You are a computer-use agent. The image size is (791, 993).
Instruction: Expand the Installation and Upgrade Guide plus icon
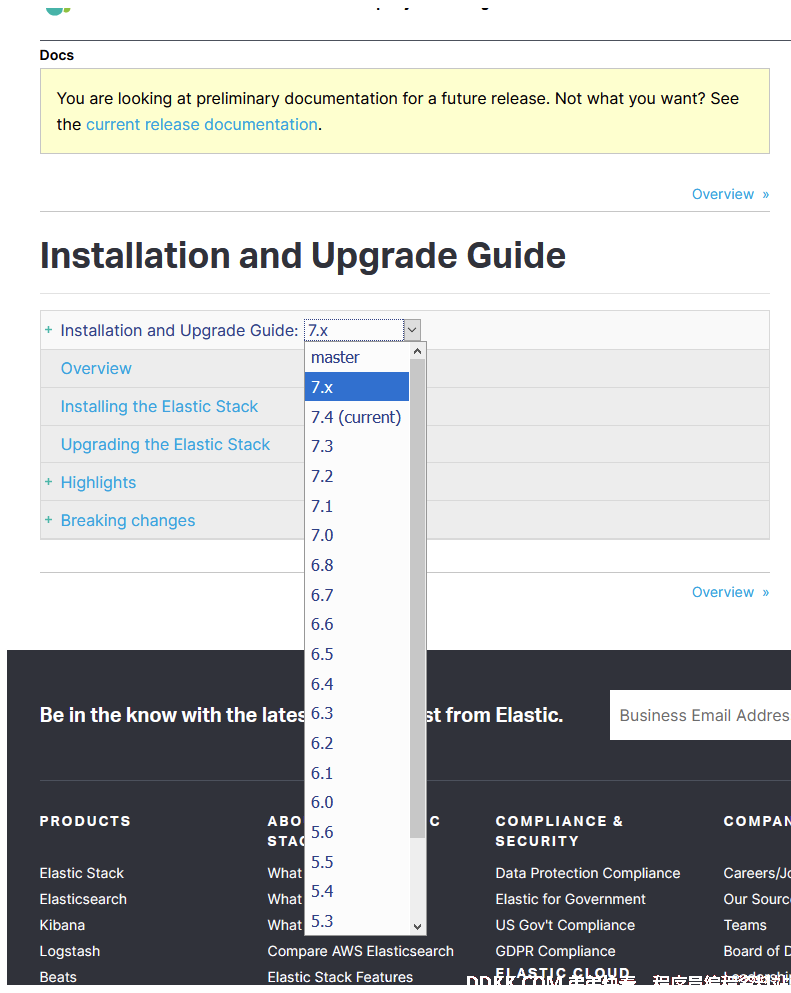(x=48, y=330)
